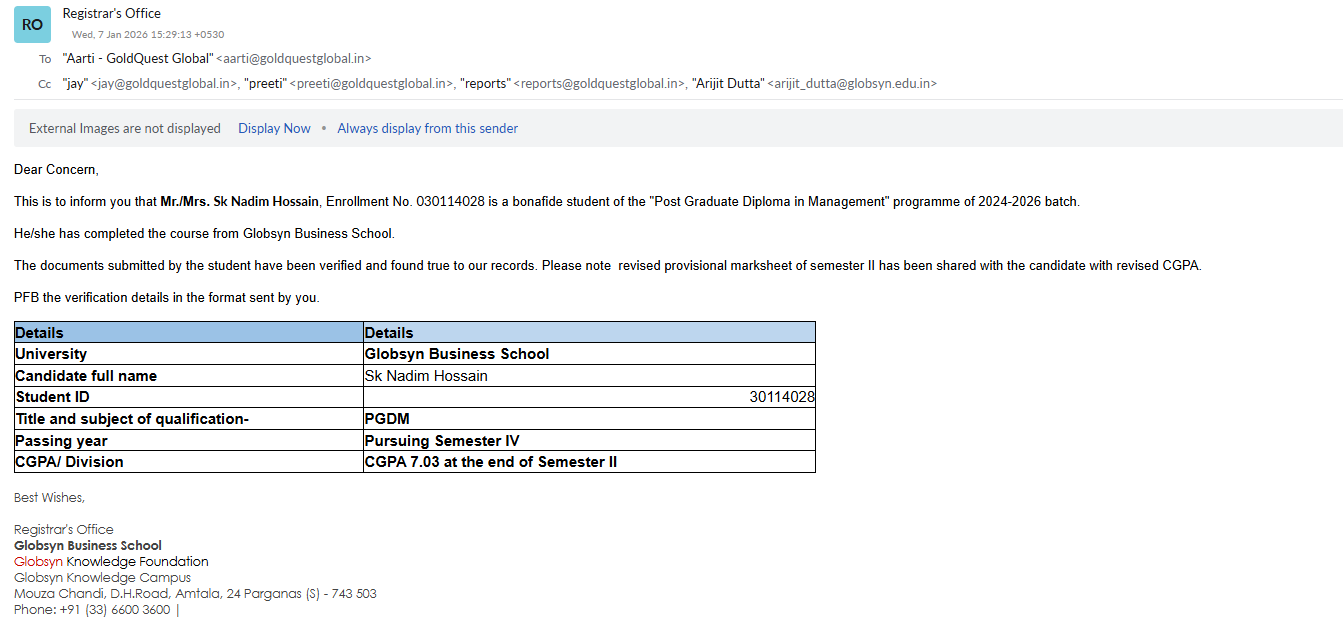Screen dimensions: 1343x625
Task: Click the email timestamp Wed, 7 Jan 2026
Action: (x=147, y=34)
